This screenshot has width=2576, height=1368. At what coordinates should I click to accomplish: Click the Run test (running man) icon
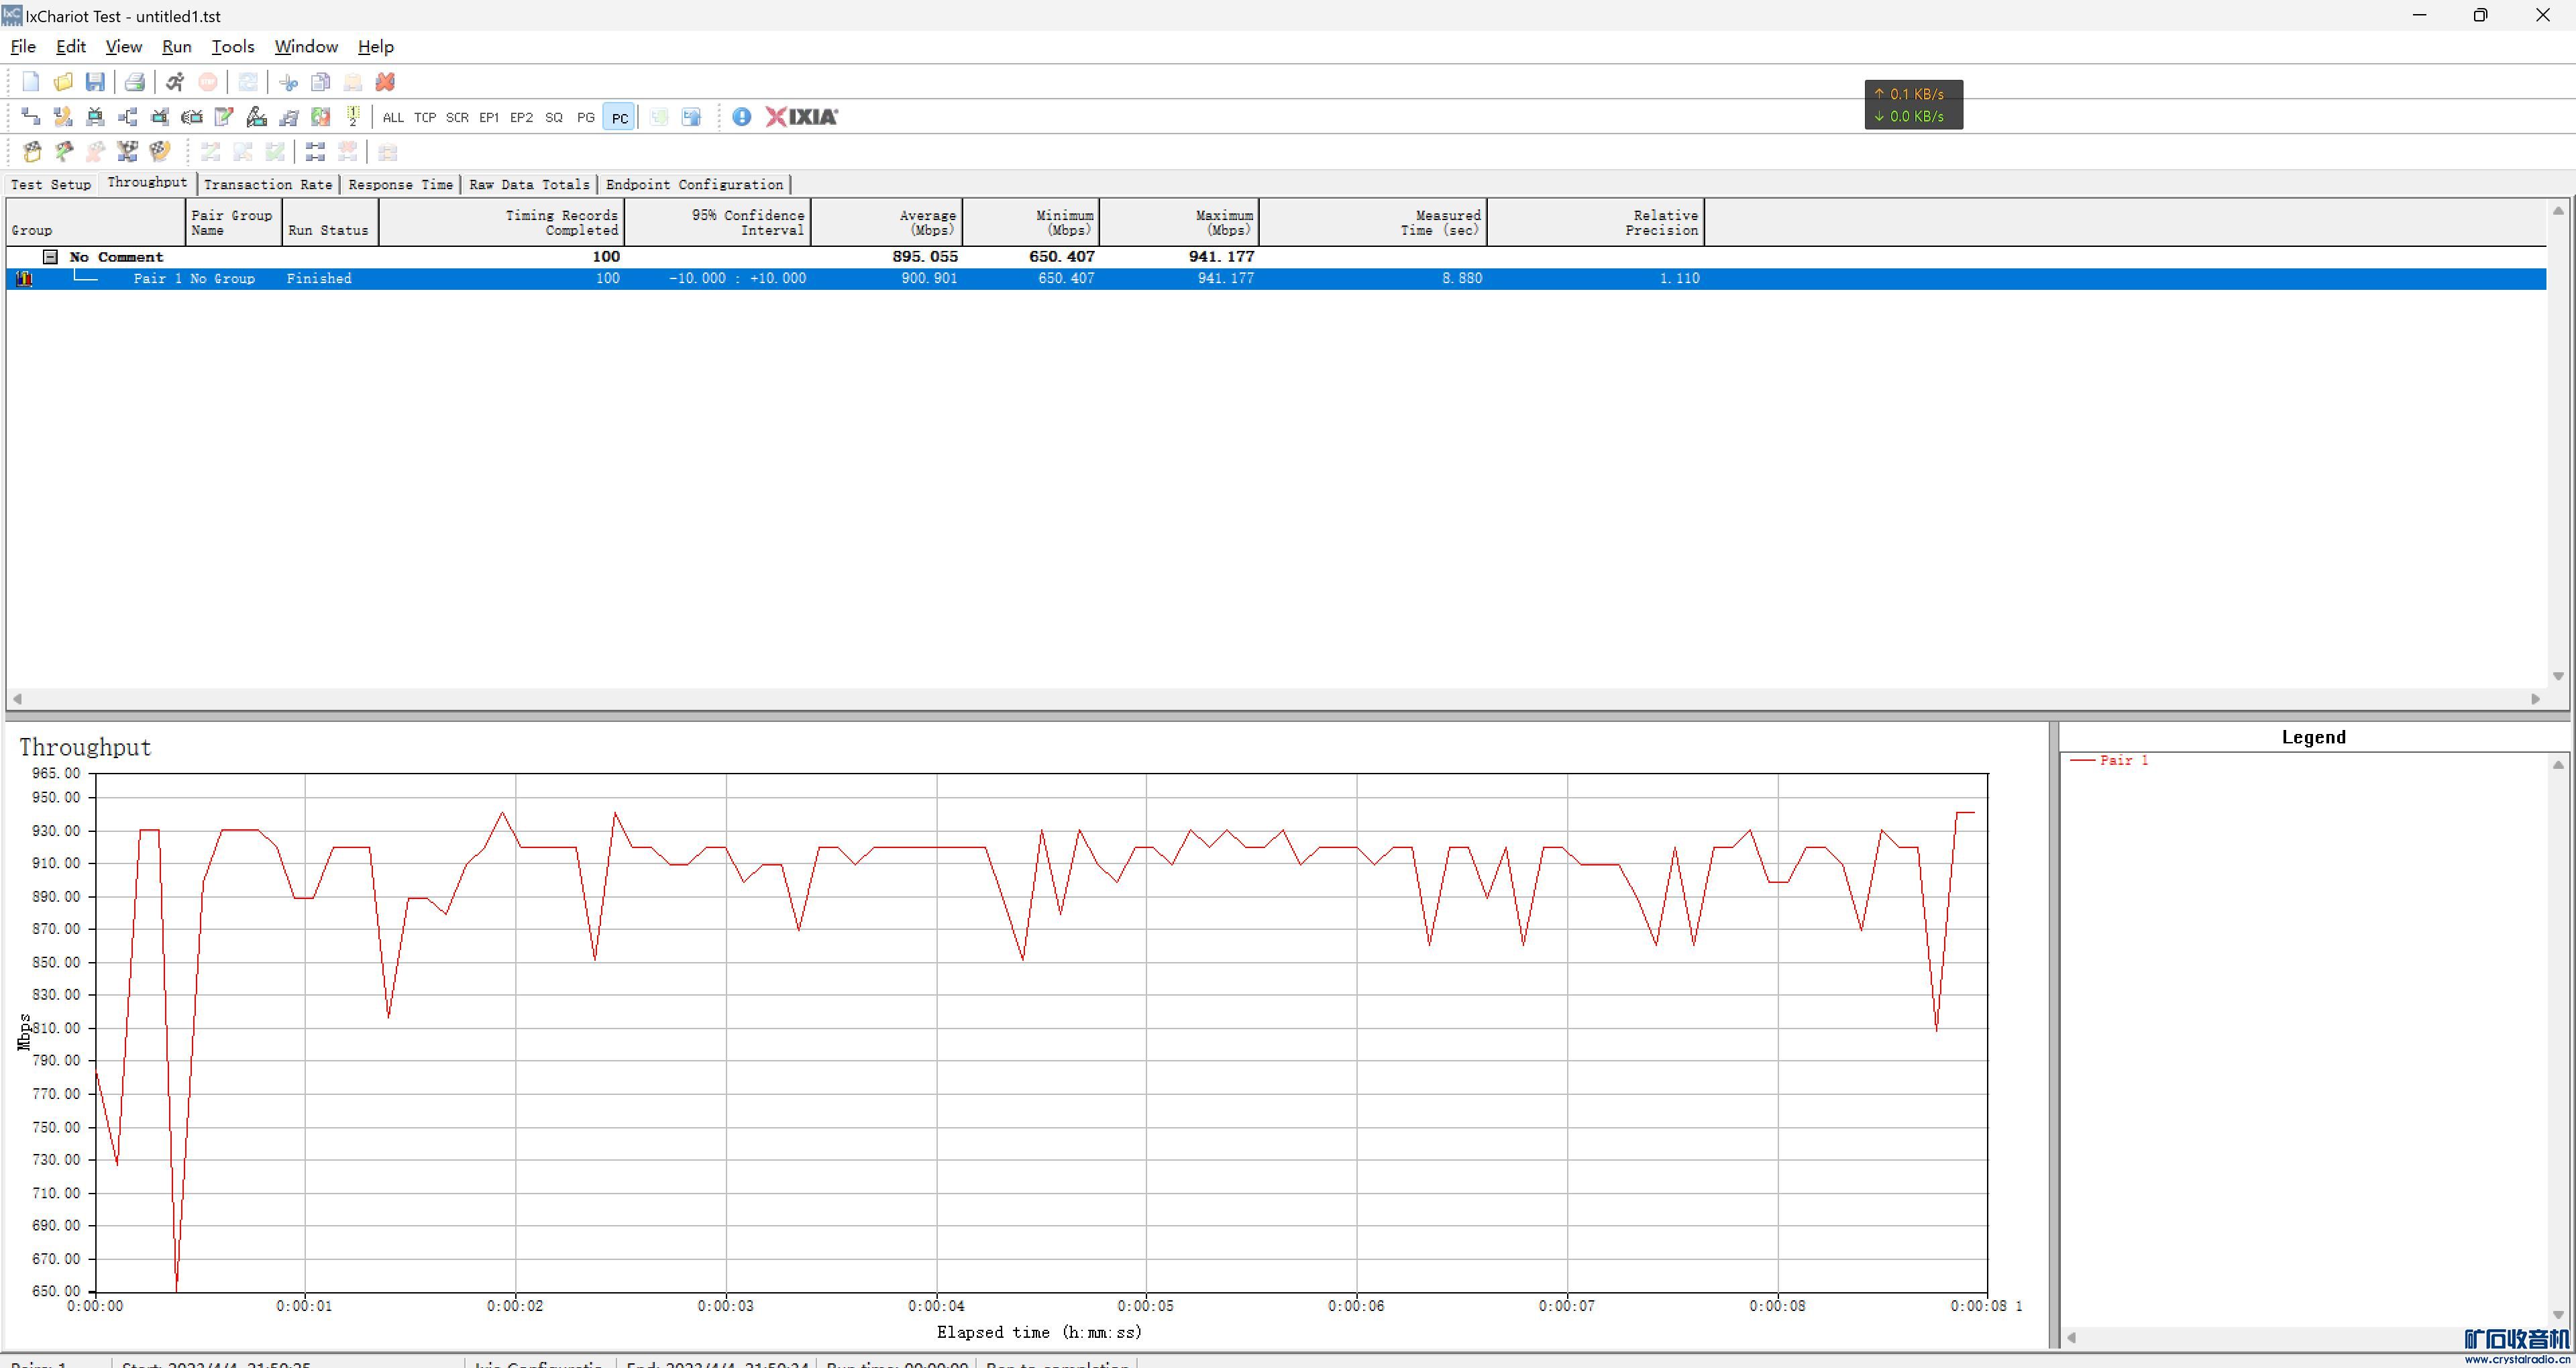(x=175, y=82)
